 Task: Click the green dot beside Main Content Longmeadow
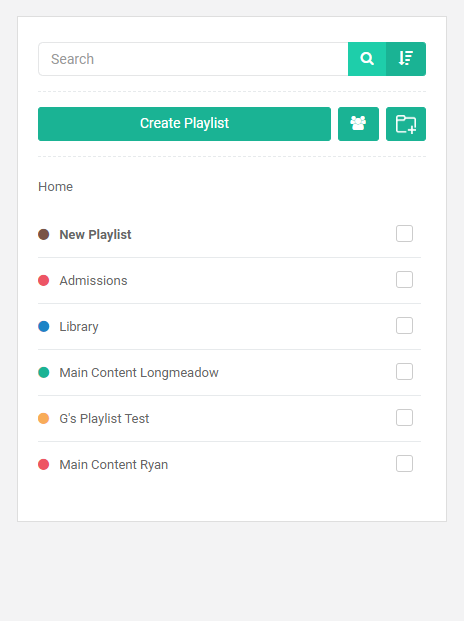[44, 372]
